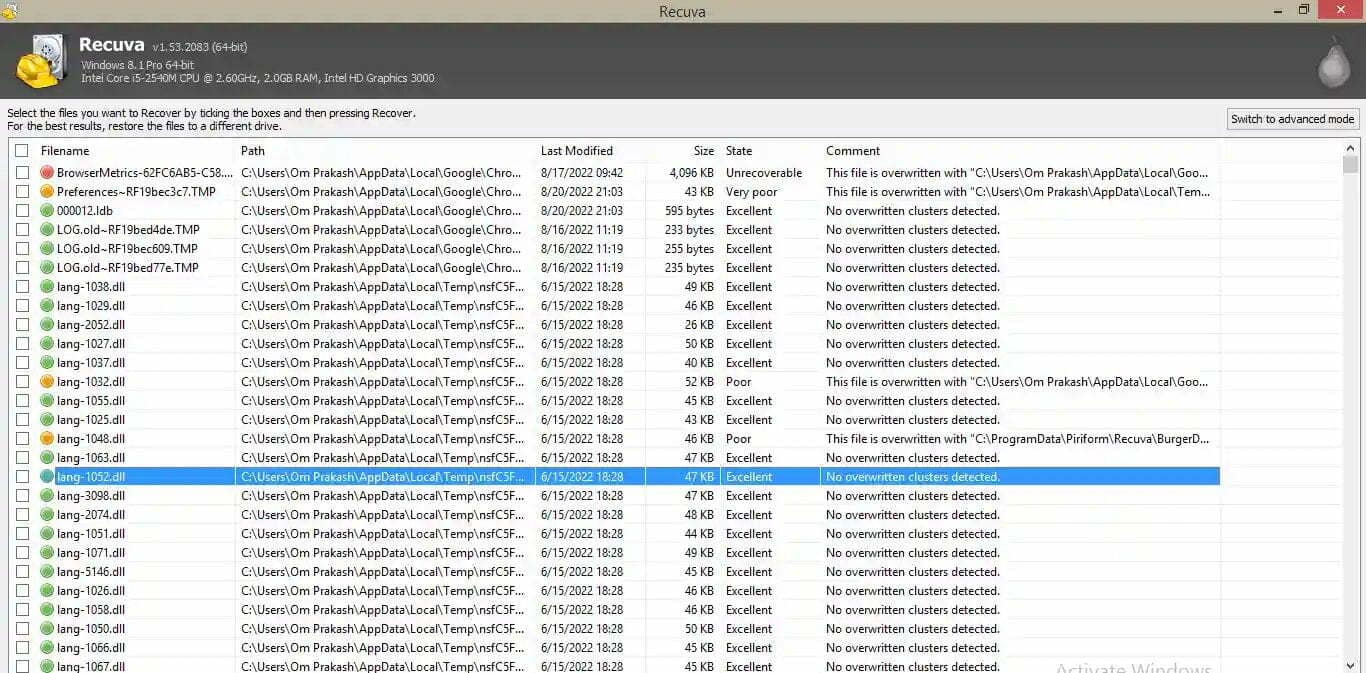The image size is (1366, 673).
Task: Open the Recuva title bar system icon
Action: [x=10, y=11]
